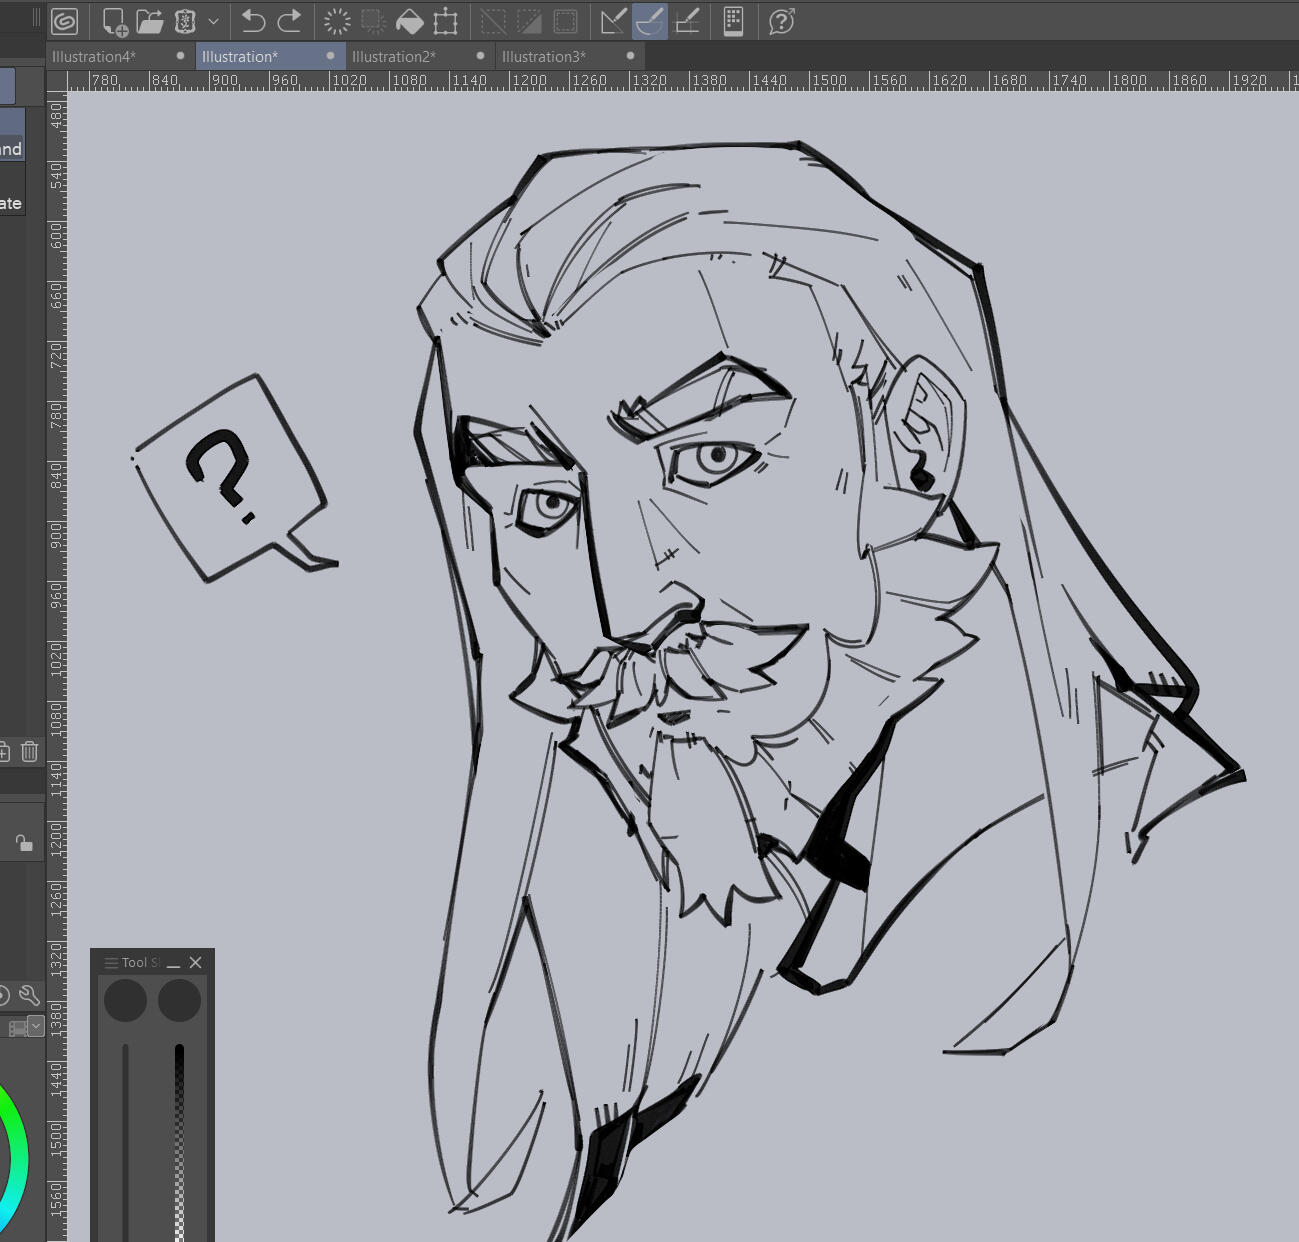This screenshot has height=1242, width=1299.
Task: Switch to the Illustration4* tab
Action: (94, 57)
